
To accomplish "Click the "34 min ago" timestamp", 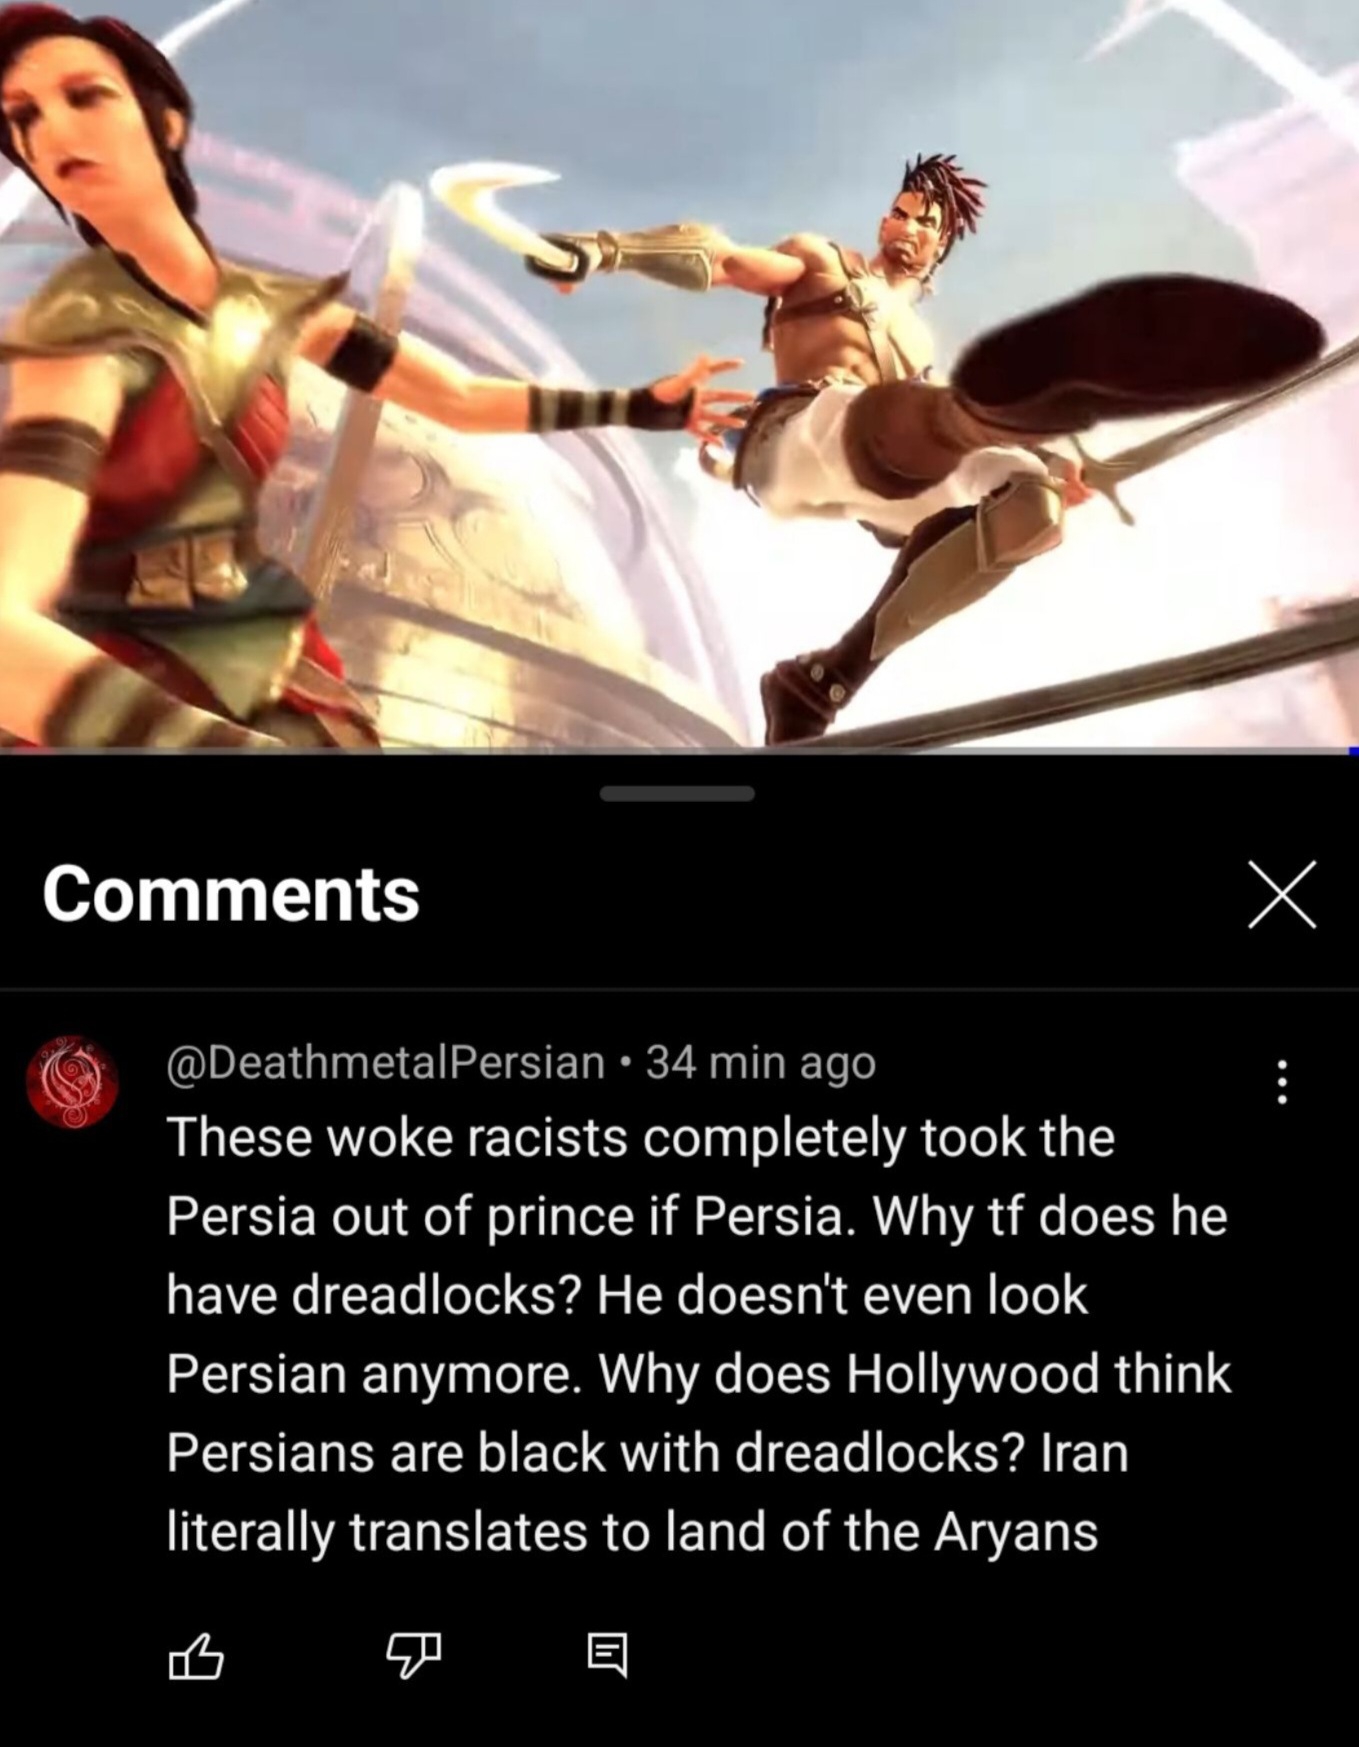I will pyautogui.click(x=761, y=1063).
